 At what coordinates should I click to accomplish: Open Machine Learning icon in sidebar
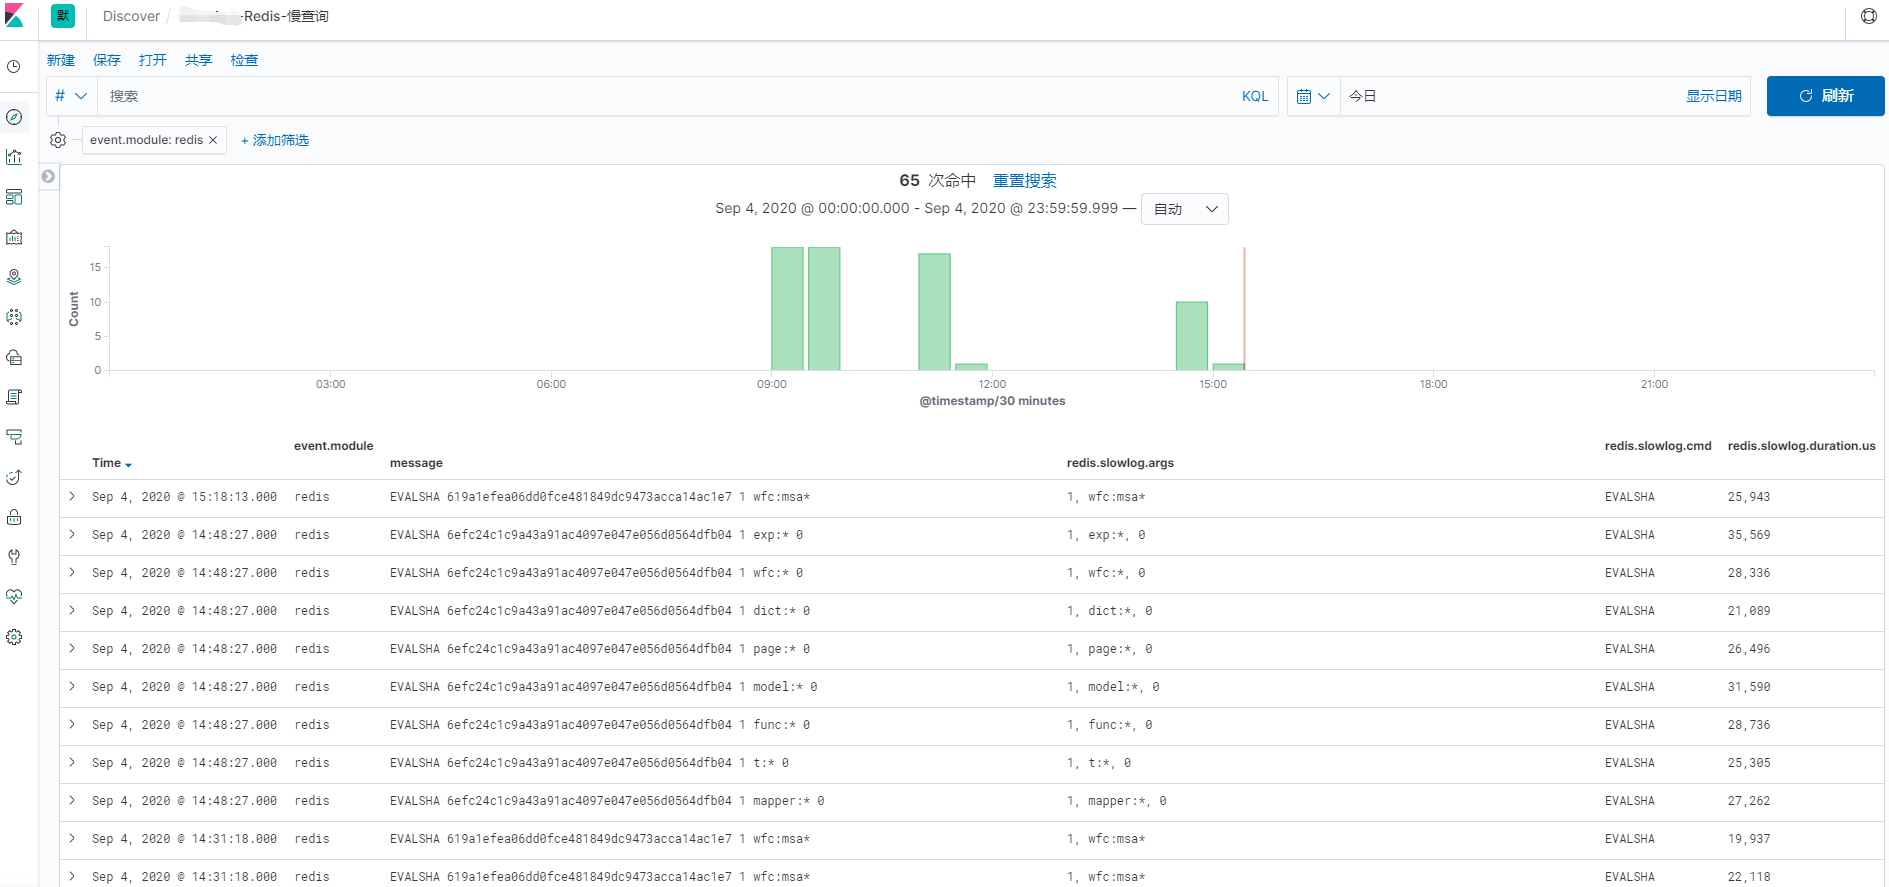click(x=14, y=317)
